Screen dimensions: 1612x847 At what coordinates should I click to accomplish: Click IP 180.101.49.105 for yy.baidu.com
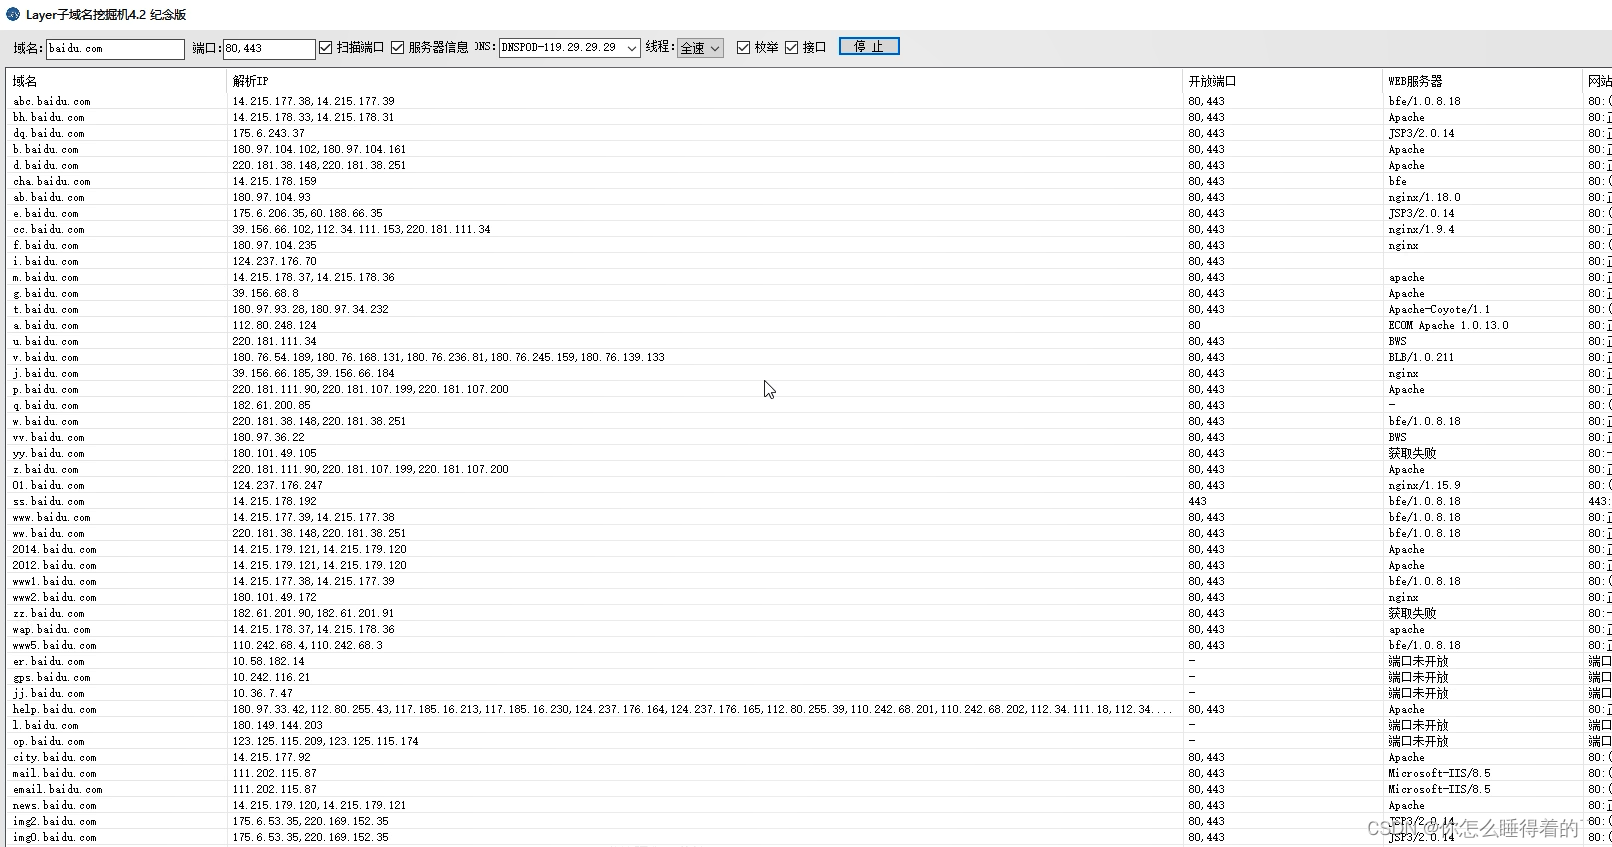(x=275, y=453)
